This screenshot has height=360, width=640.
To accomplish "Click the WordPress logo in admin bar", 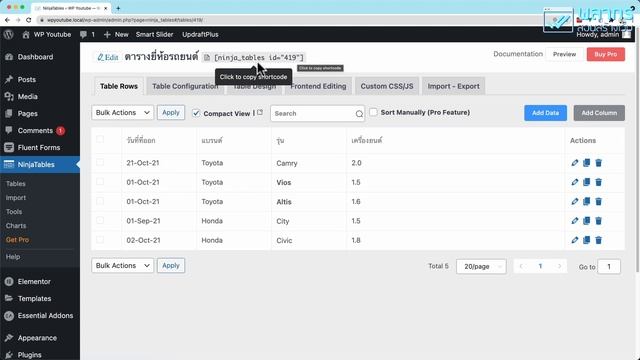I will point(9,34).
